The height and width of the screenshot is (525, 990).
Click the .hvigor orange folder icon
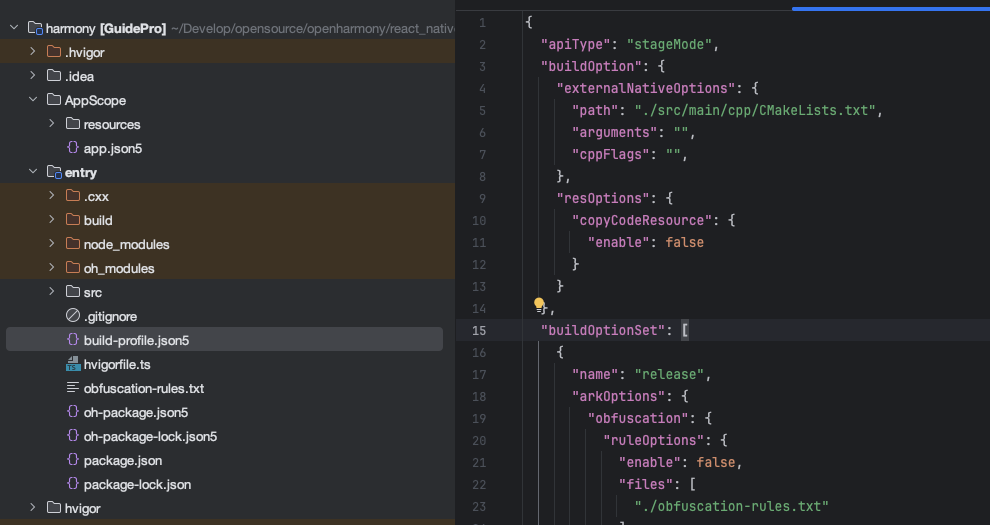tap(54, 52)
